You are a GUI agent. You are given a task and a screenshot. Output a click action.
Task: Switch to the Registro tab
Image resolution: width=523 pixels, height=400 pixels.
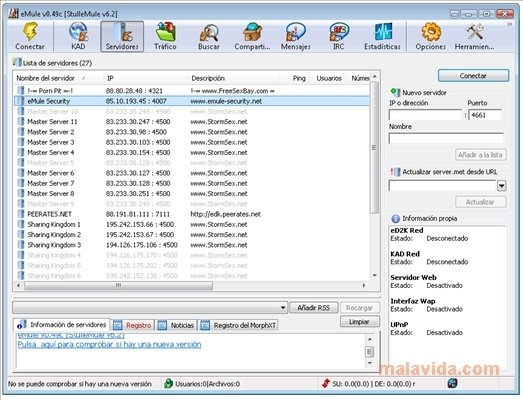coord(133,325)
